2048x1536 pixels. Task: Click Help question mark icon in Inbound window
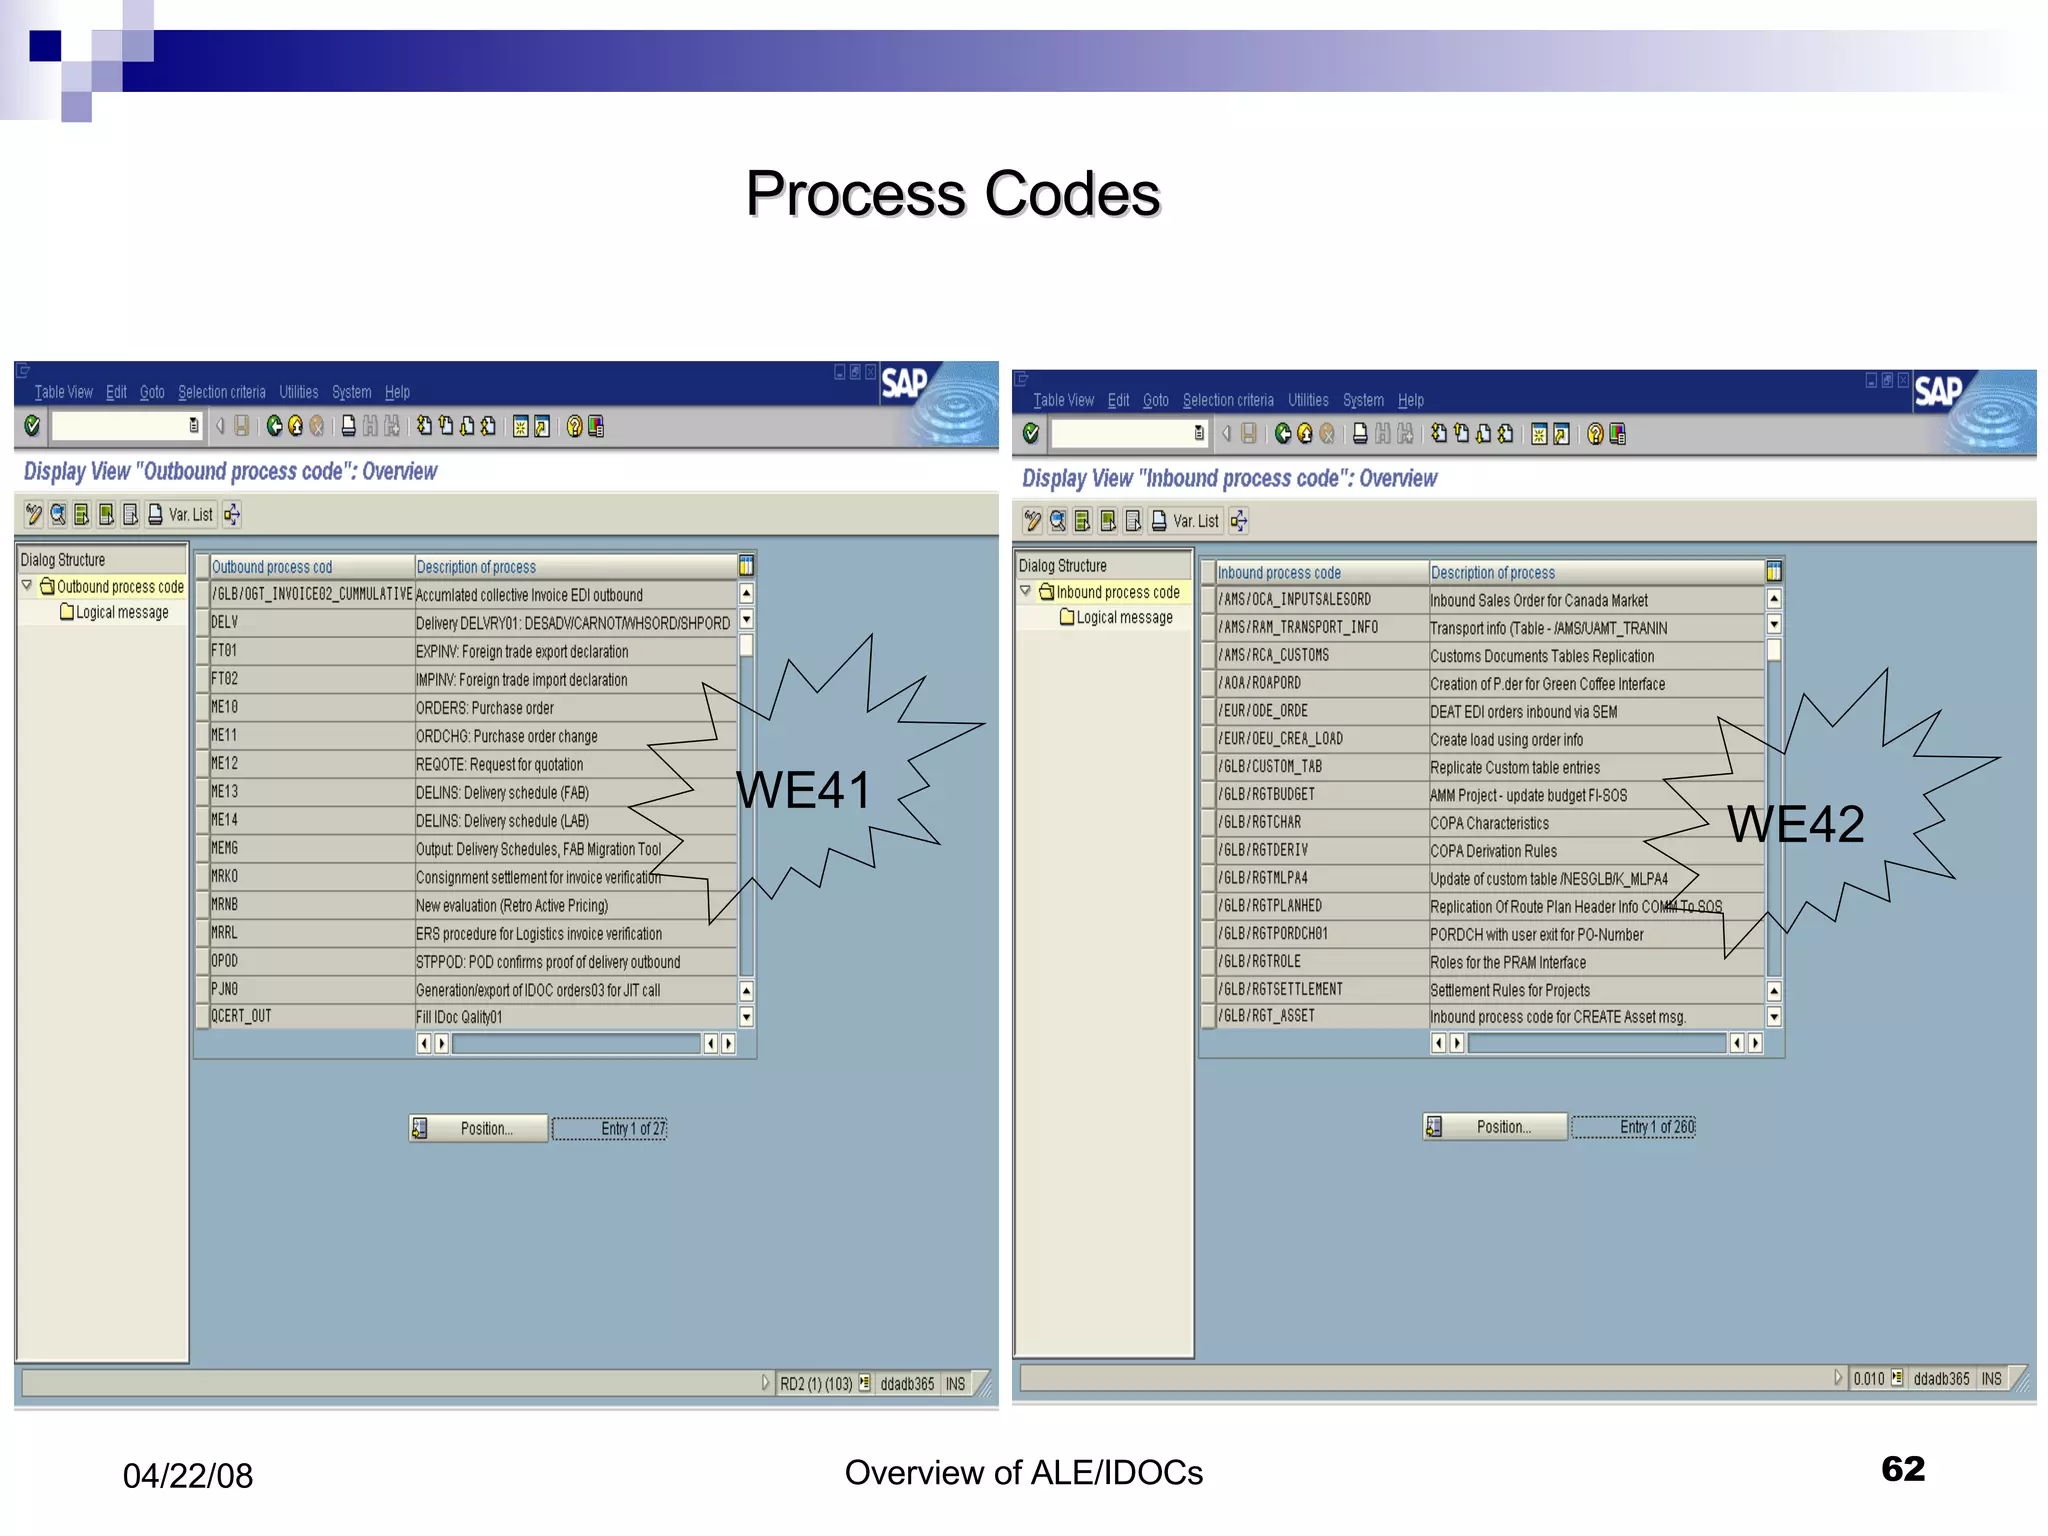pyautogui.click(x=1595, y=433)
